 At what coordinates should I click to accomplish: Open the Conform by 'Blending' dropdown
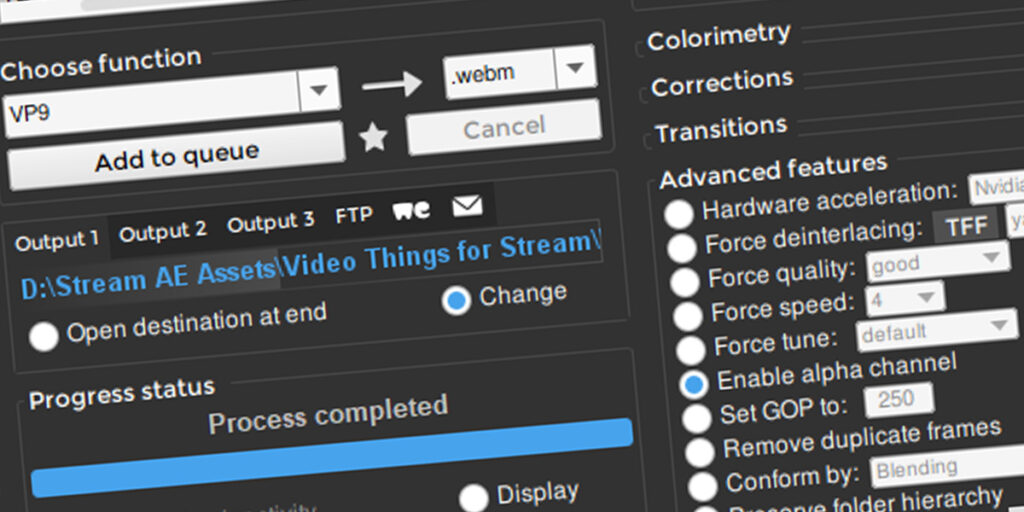(947, 466)
